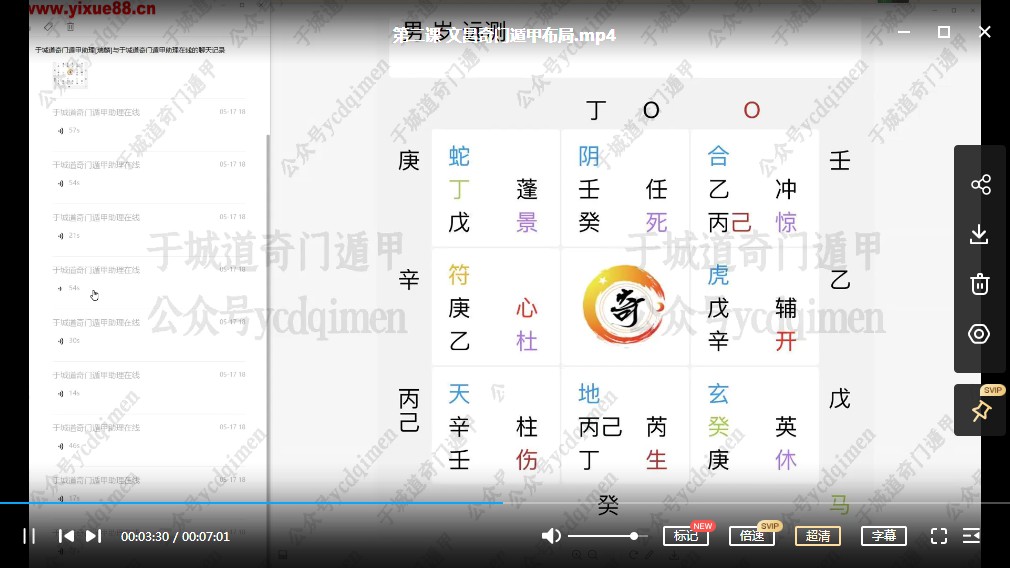Minimize the video player window
1010x568 pixels.
[x=904, y=32]
